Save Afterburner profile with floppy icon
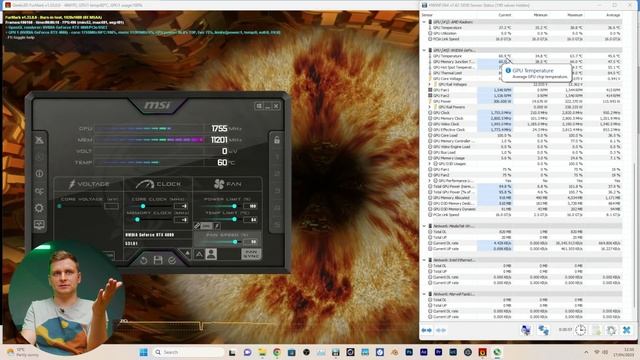This screenshot has width=640, height=360. click(x=158, y=260)
